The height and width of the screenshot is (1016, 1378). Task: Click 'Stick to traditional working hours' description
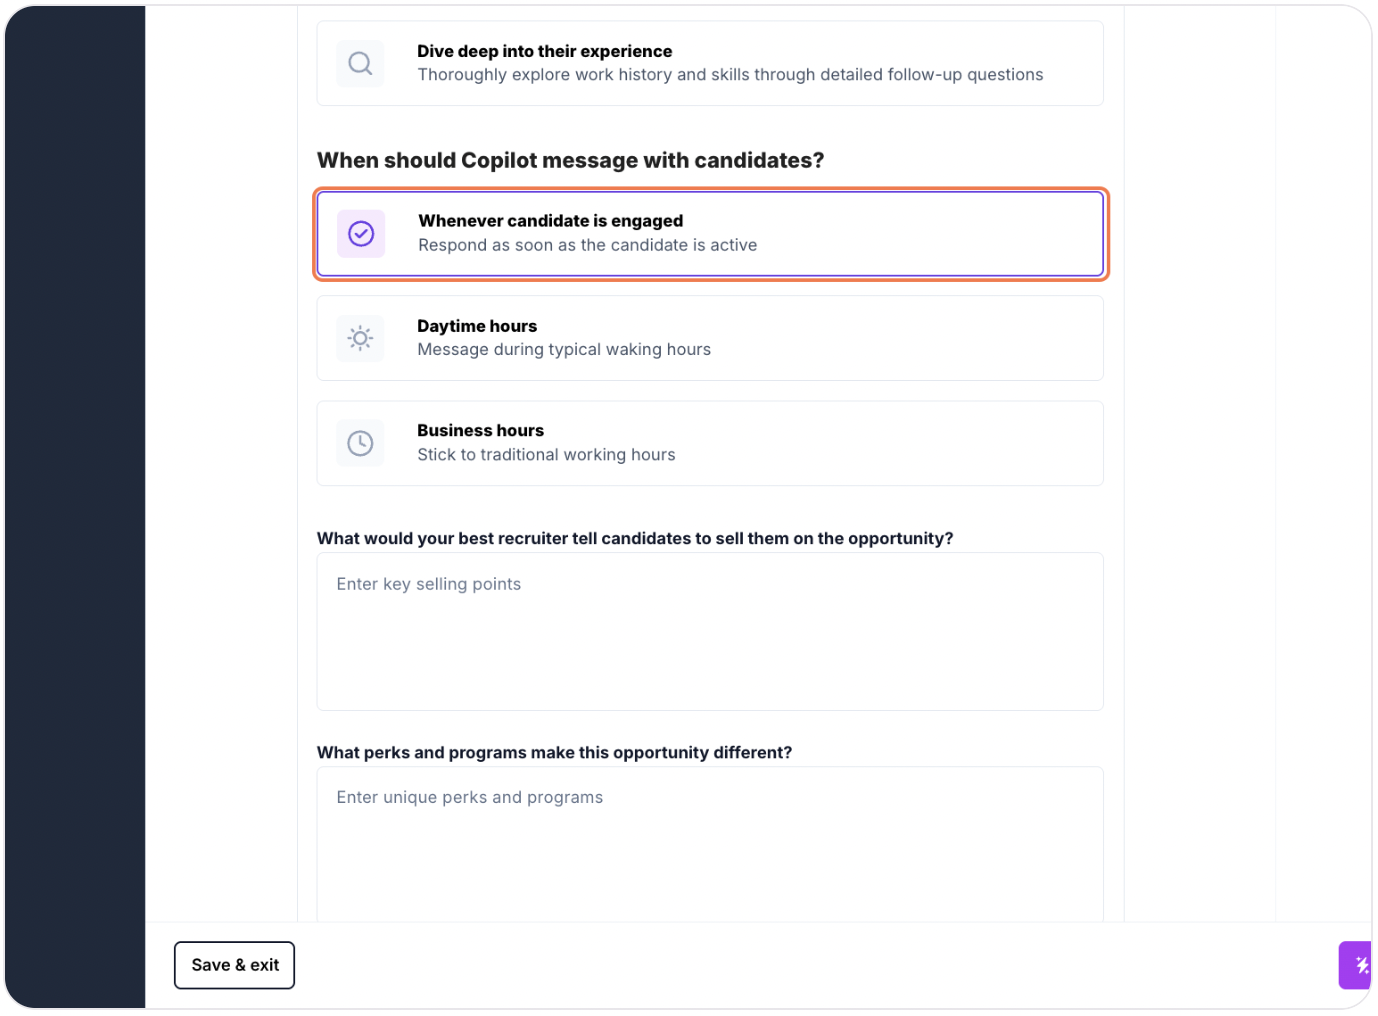click(x=546, y=455)
